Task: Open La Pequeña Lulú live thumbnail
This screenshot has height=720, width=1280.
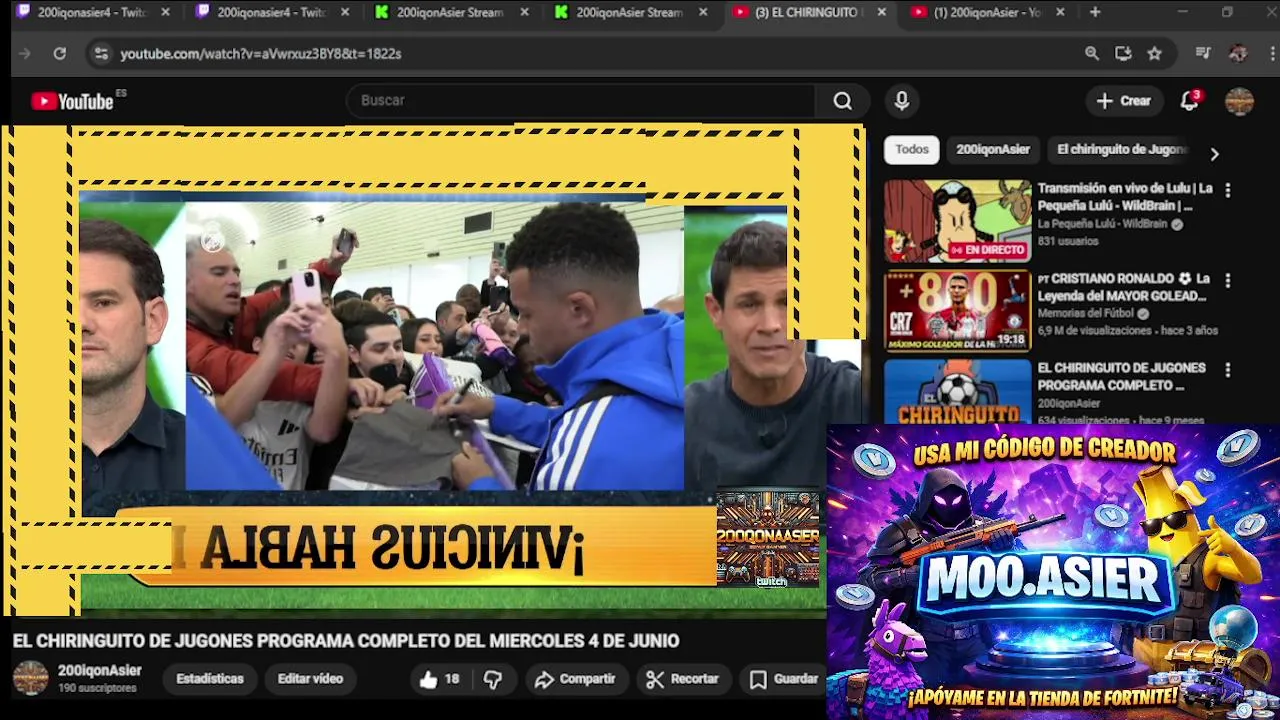Action: (957, 221)
